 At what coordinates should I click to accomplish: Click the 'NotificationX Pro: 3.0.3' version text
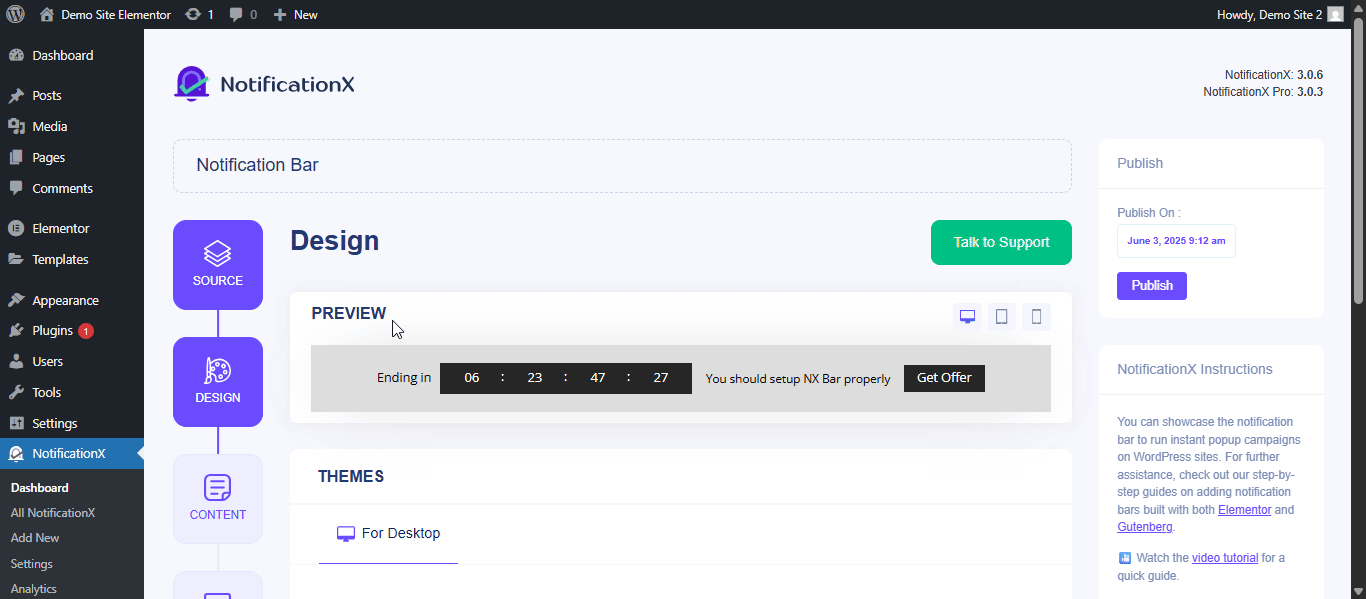(1263, 92)
